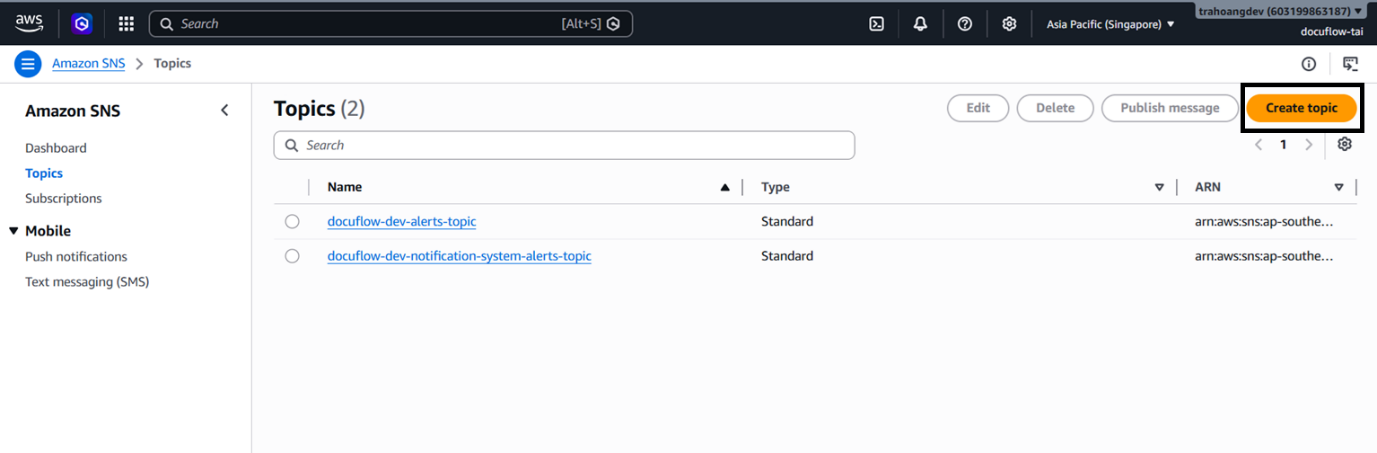Open the info panel icon in breadcrumb bar

pos(1308,64)
